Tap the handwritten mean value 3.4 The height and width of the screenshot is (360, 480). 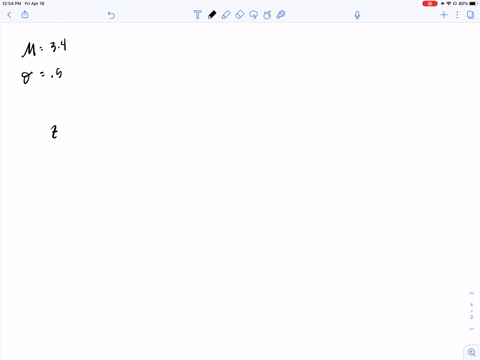[x=58, y=46]
